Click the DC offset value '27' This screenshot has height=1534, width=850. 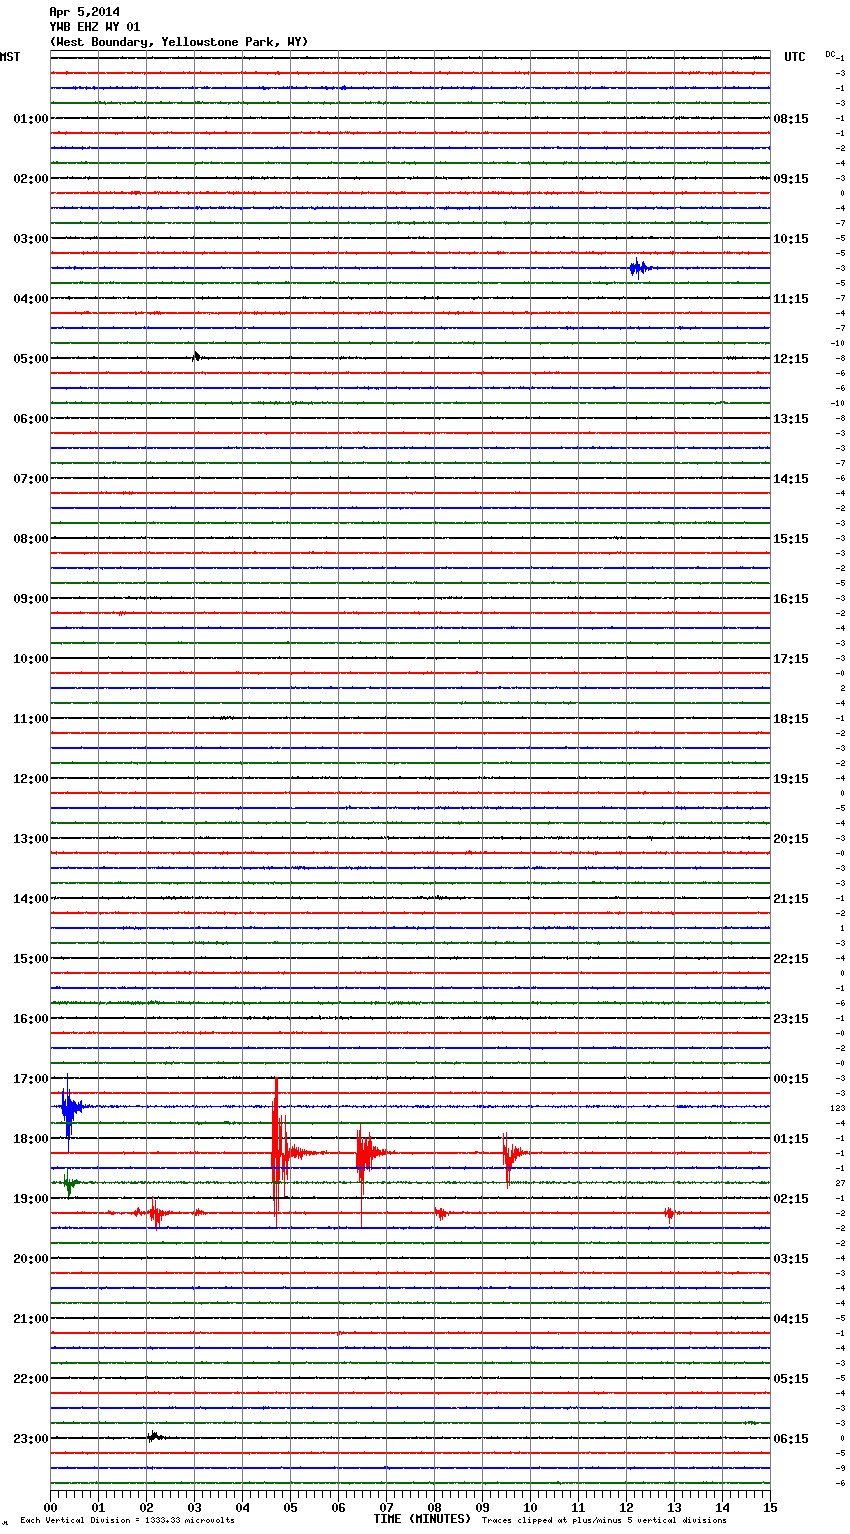pos(841,1183)
